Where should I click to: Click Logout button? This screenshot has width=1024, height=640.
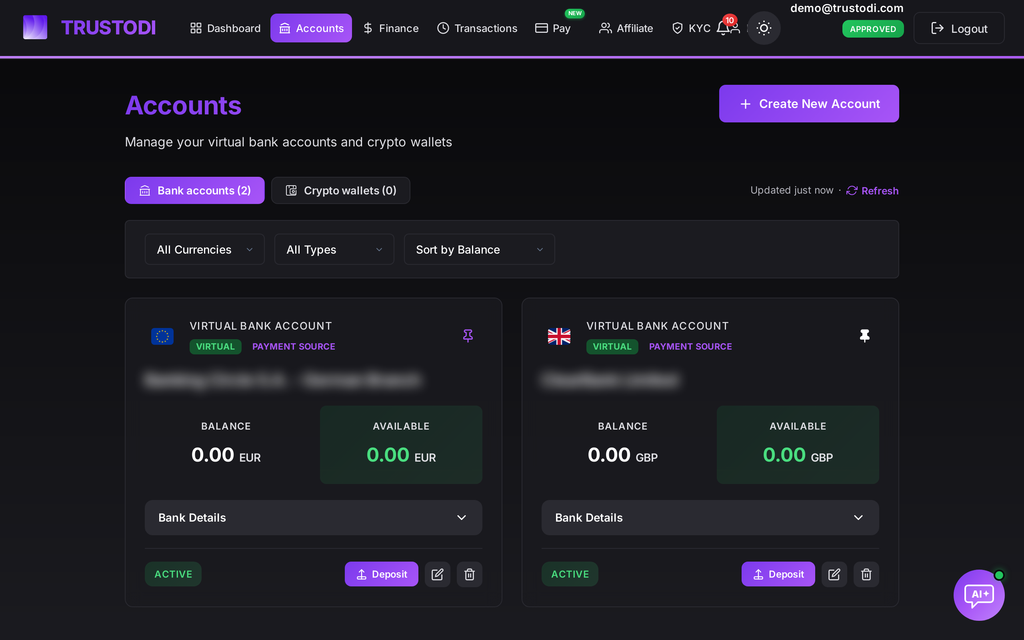pos(959,28)
